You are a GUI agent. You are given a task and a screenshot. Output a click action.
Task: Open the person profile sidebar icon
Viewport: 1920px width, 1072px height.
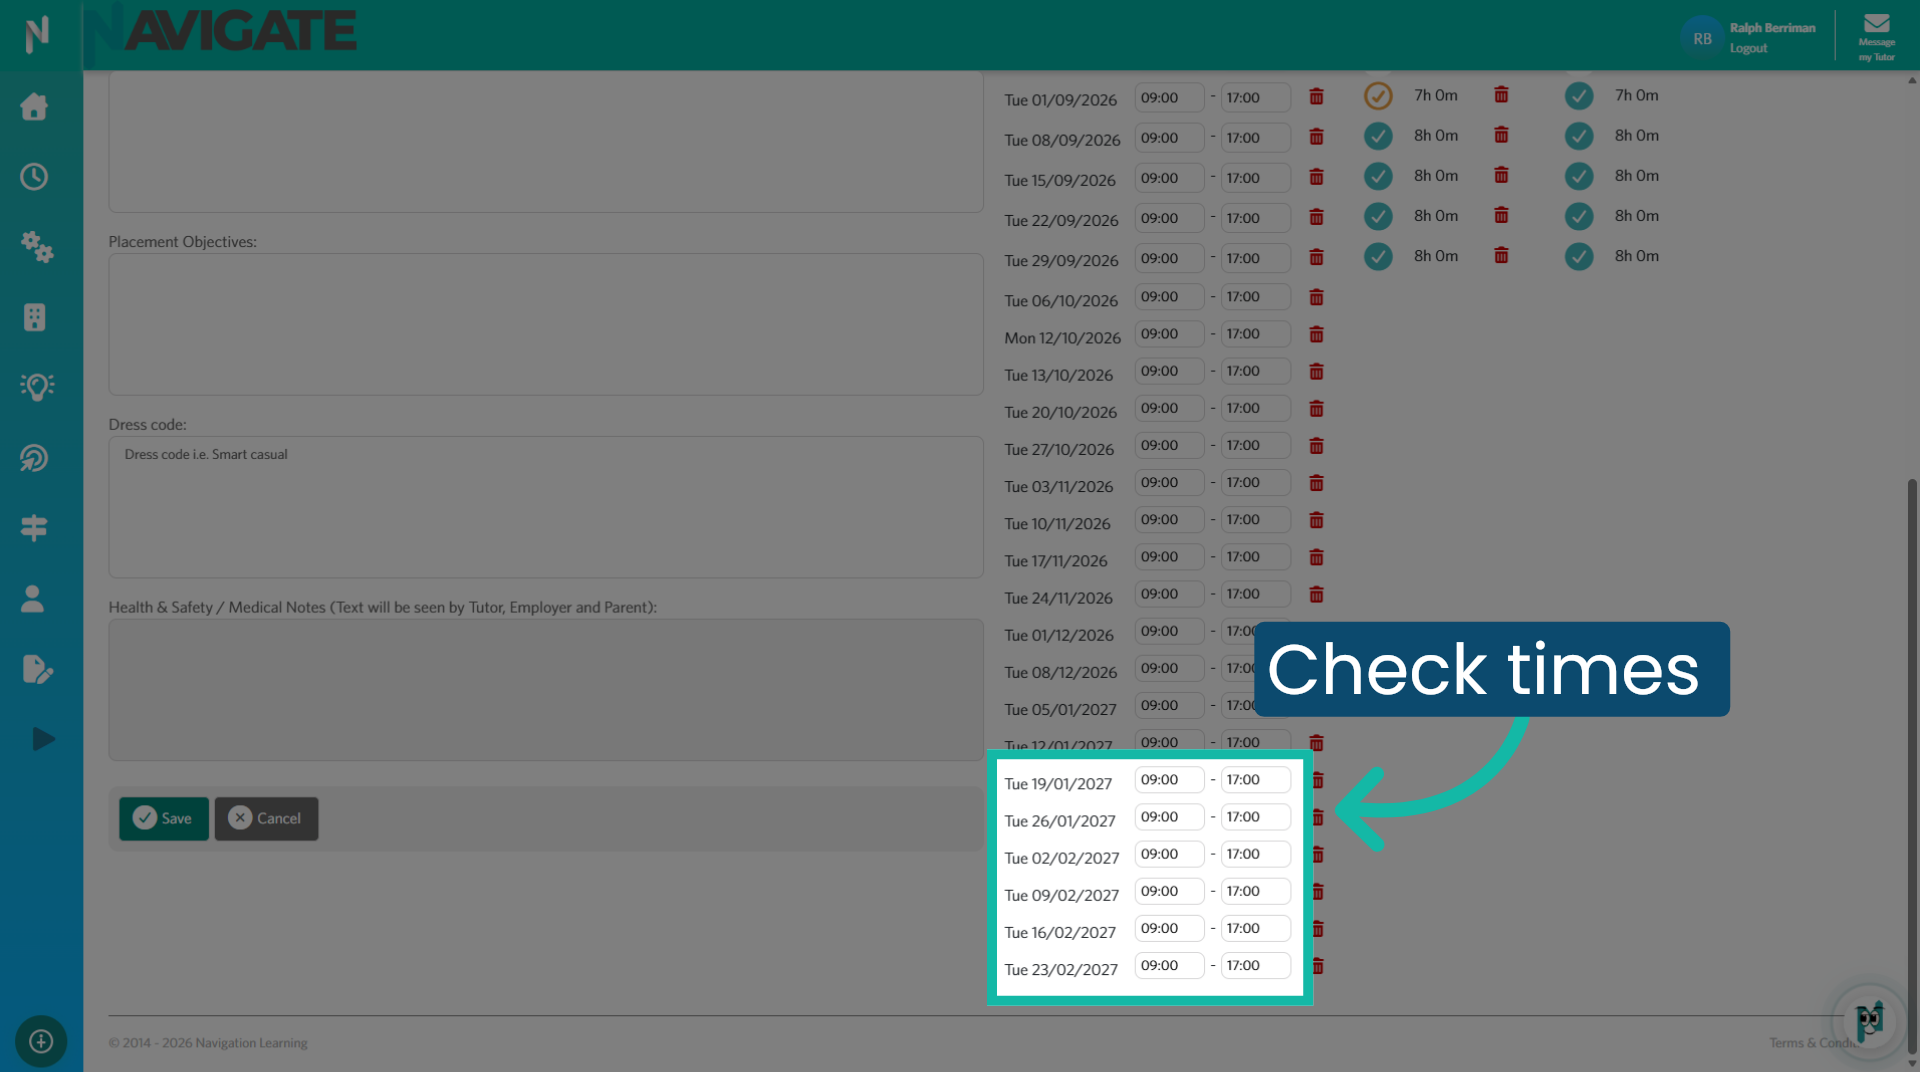pos(33,598)
